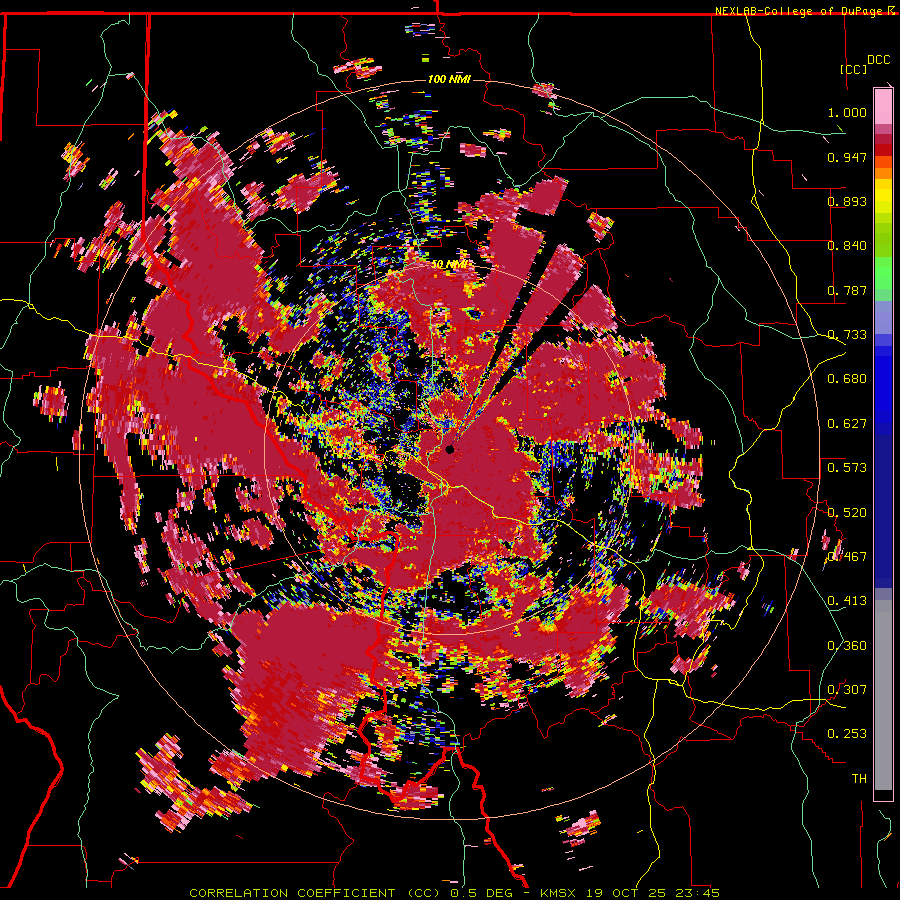The width and height of the screenshot is (900, 900).
Task: Click the 0.680 scale value
Action: (847, 379)
